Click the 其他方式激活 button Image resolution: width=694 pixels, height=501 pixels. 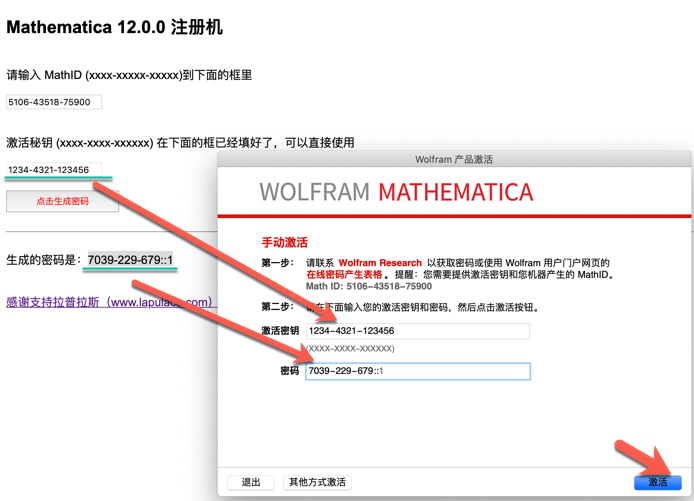[317, 482]
